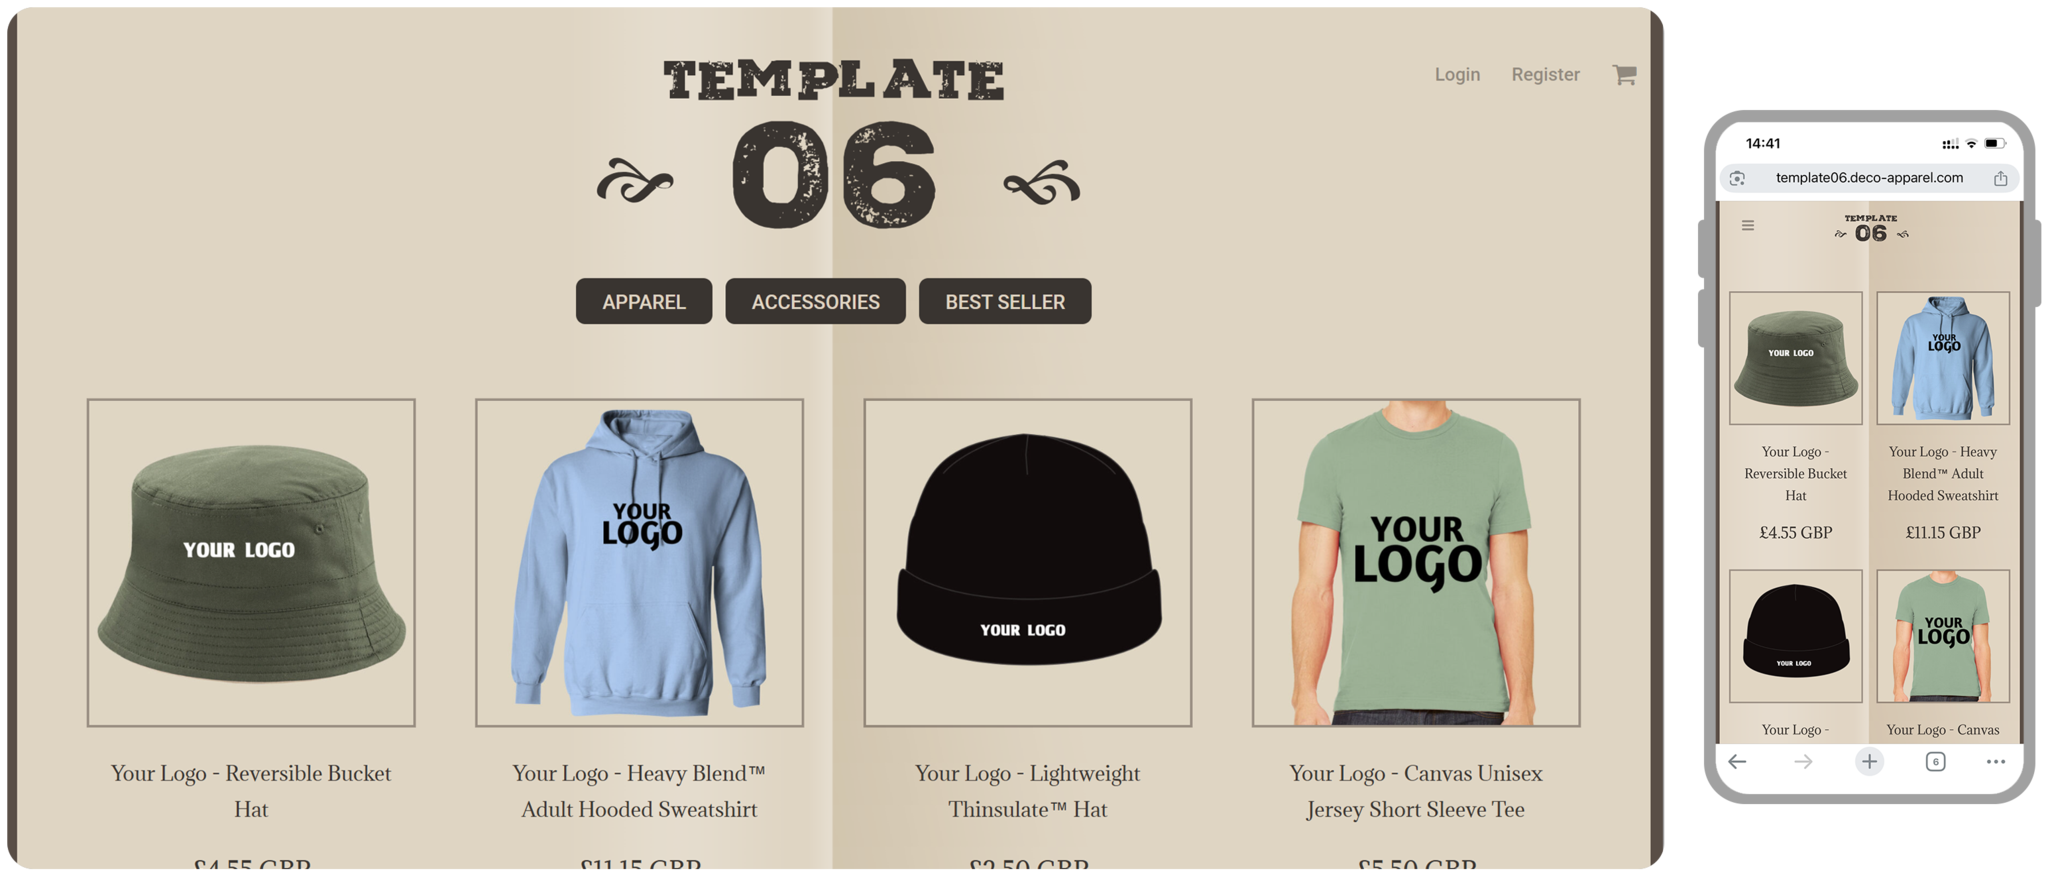This screenshot has height=875, width=2048.
Task: Select the Lightweight Thinsulate Hat title link
Action: pyautogui.click(x=1028, y=791)
